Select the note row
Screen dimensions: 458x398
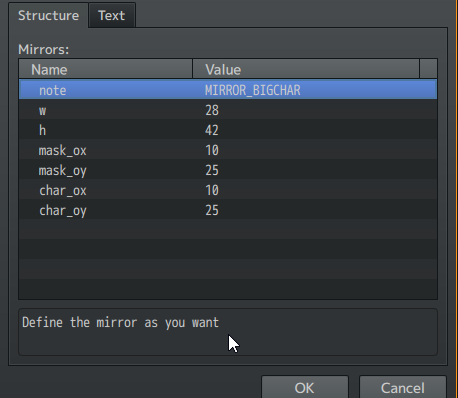[x=228, y=89]
